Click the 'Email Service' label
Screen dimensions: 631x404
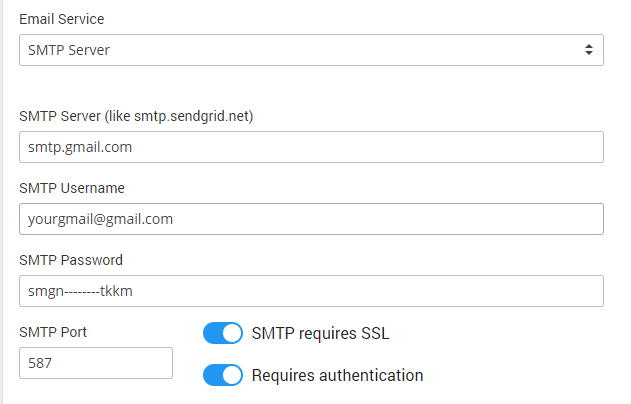(x=61, y=19)
